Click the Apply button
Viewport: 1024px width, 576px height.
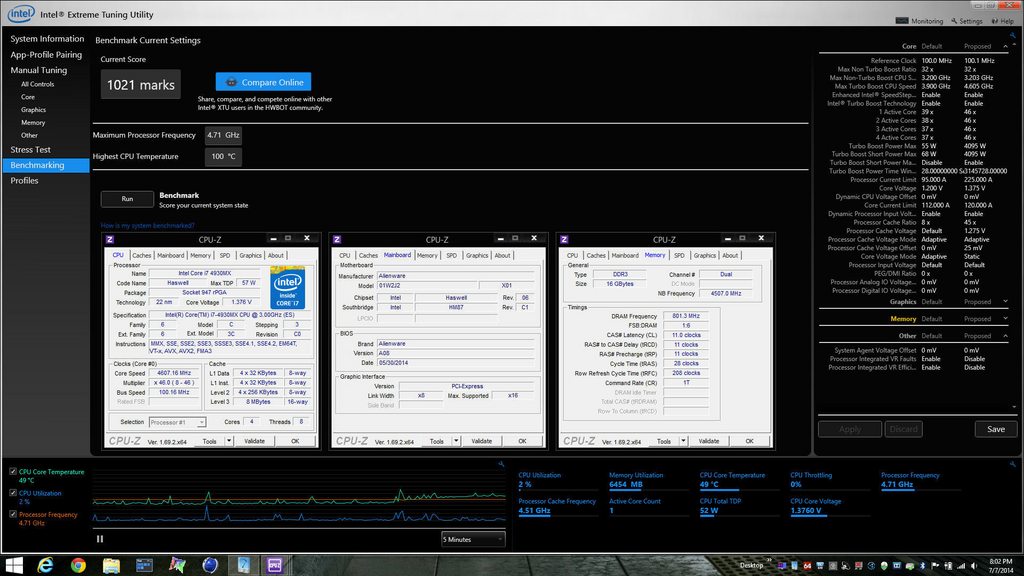[x=849, y=429]
